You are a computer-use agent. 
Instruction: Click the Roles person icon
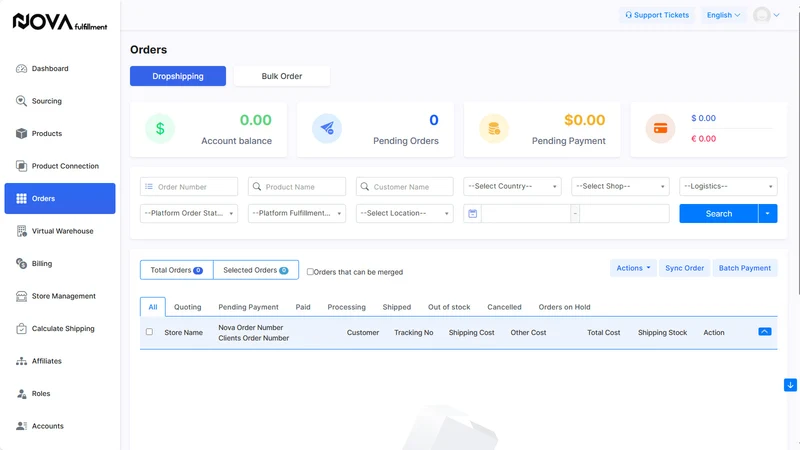point(21,393)
